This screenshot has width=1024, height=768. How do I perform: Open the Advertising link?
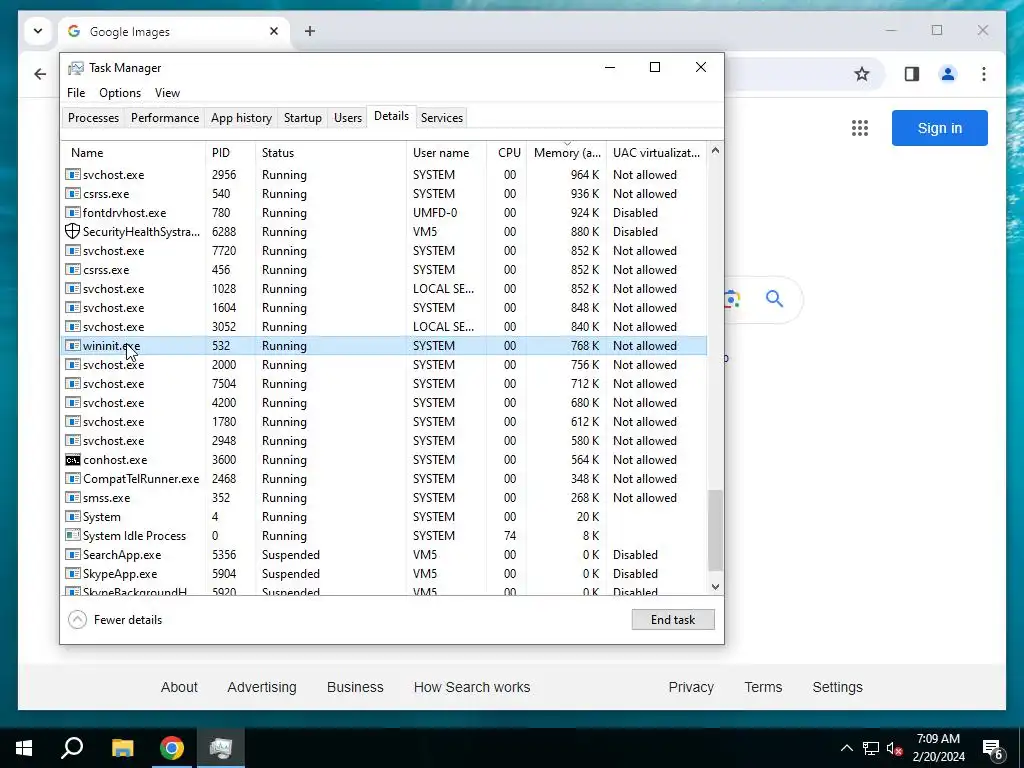pyautogui.click(x=262, y=687)
